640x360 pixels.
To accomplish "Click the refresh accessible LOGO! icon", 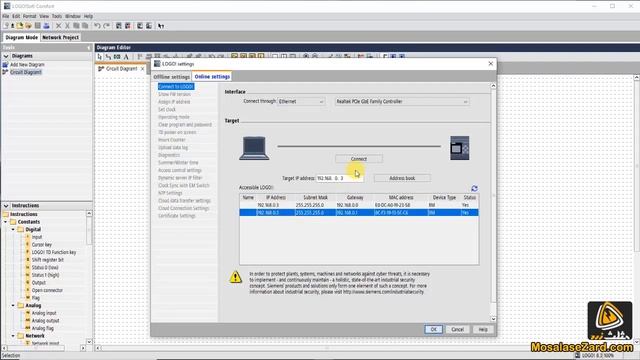I will [474, 188].
